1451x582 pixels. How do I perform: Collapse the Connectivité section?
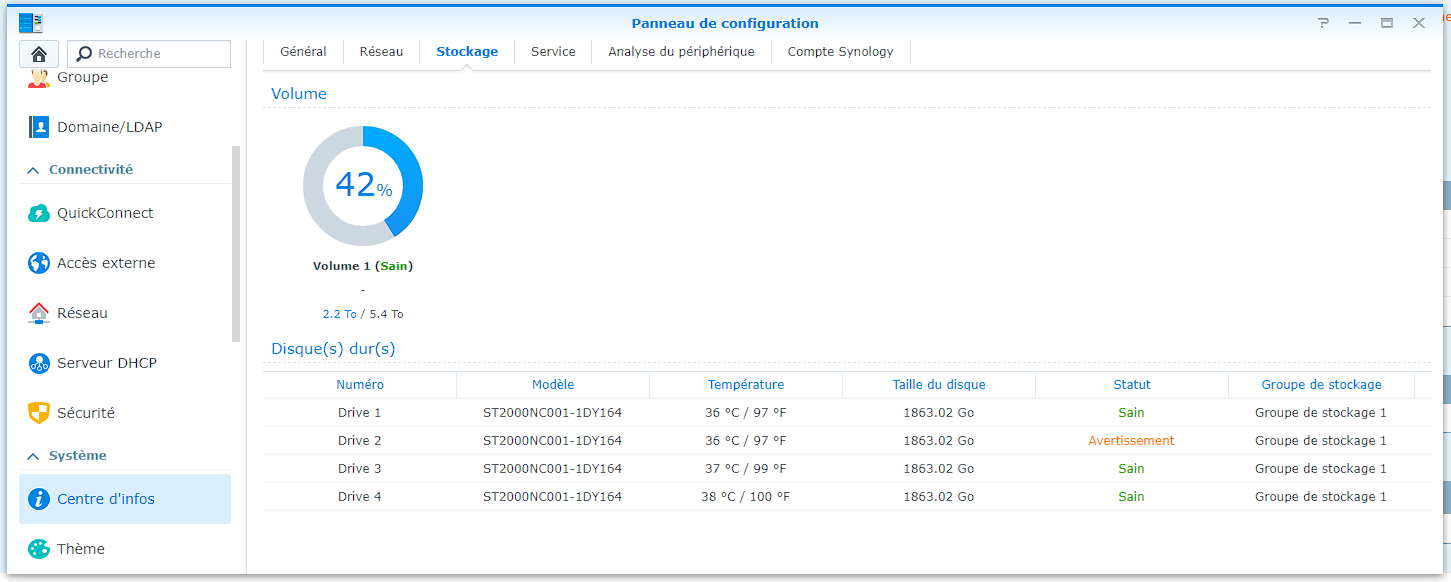(x=33, y=170)
